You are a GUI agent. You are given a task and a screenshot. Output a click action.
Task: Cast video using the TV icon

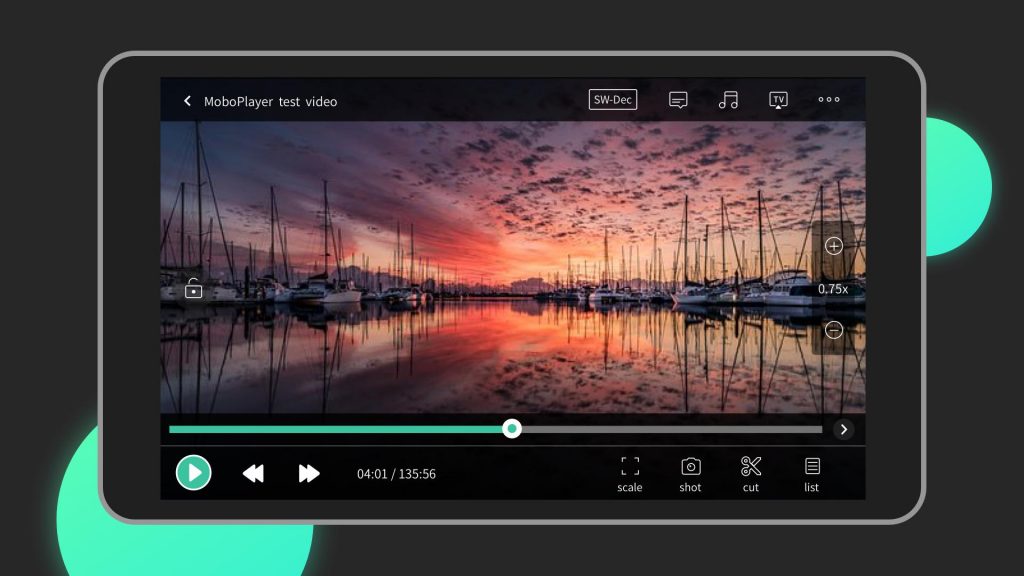pyautogui.click(x=779, y=97)
